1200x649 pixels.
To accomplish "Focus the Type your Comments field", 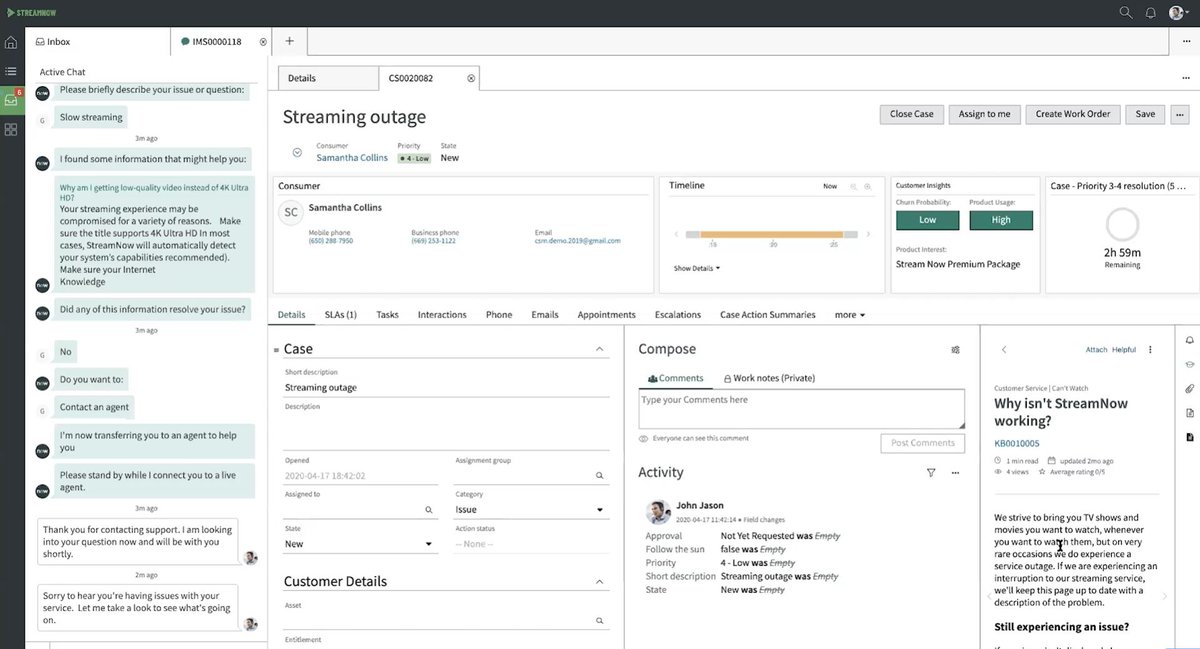I will point(801,408).
